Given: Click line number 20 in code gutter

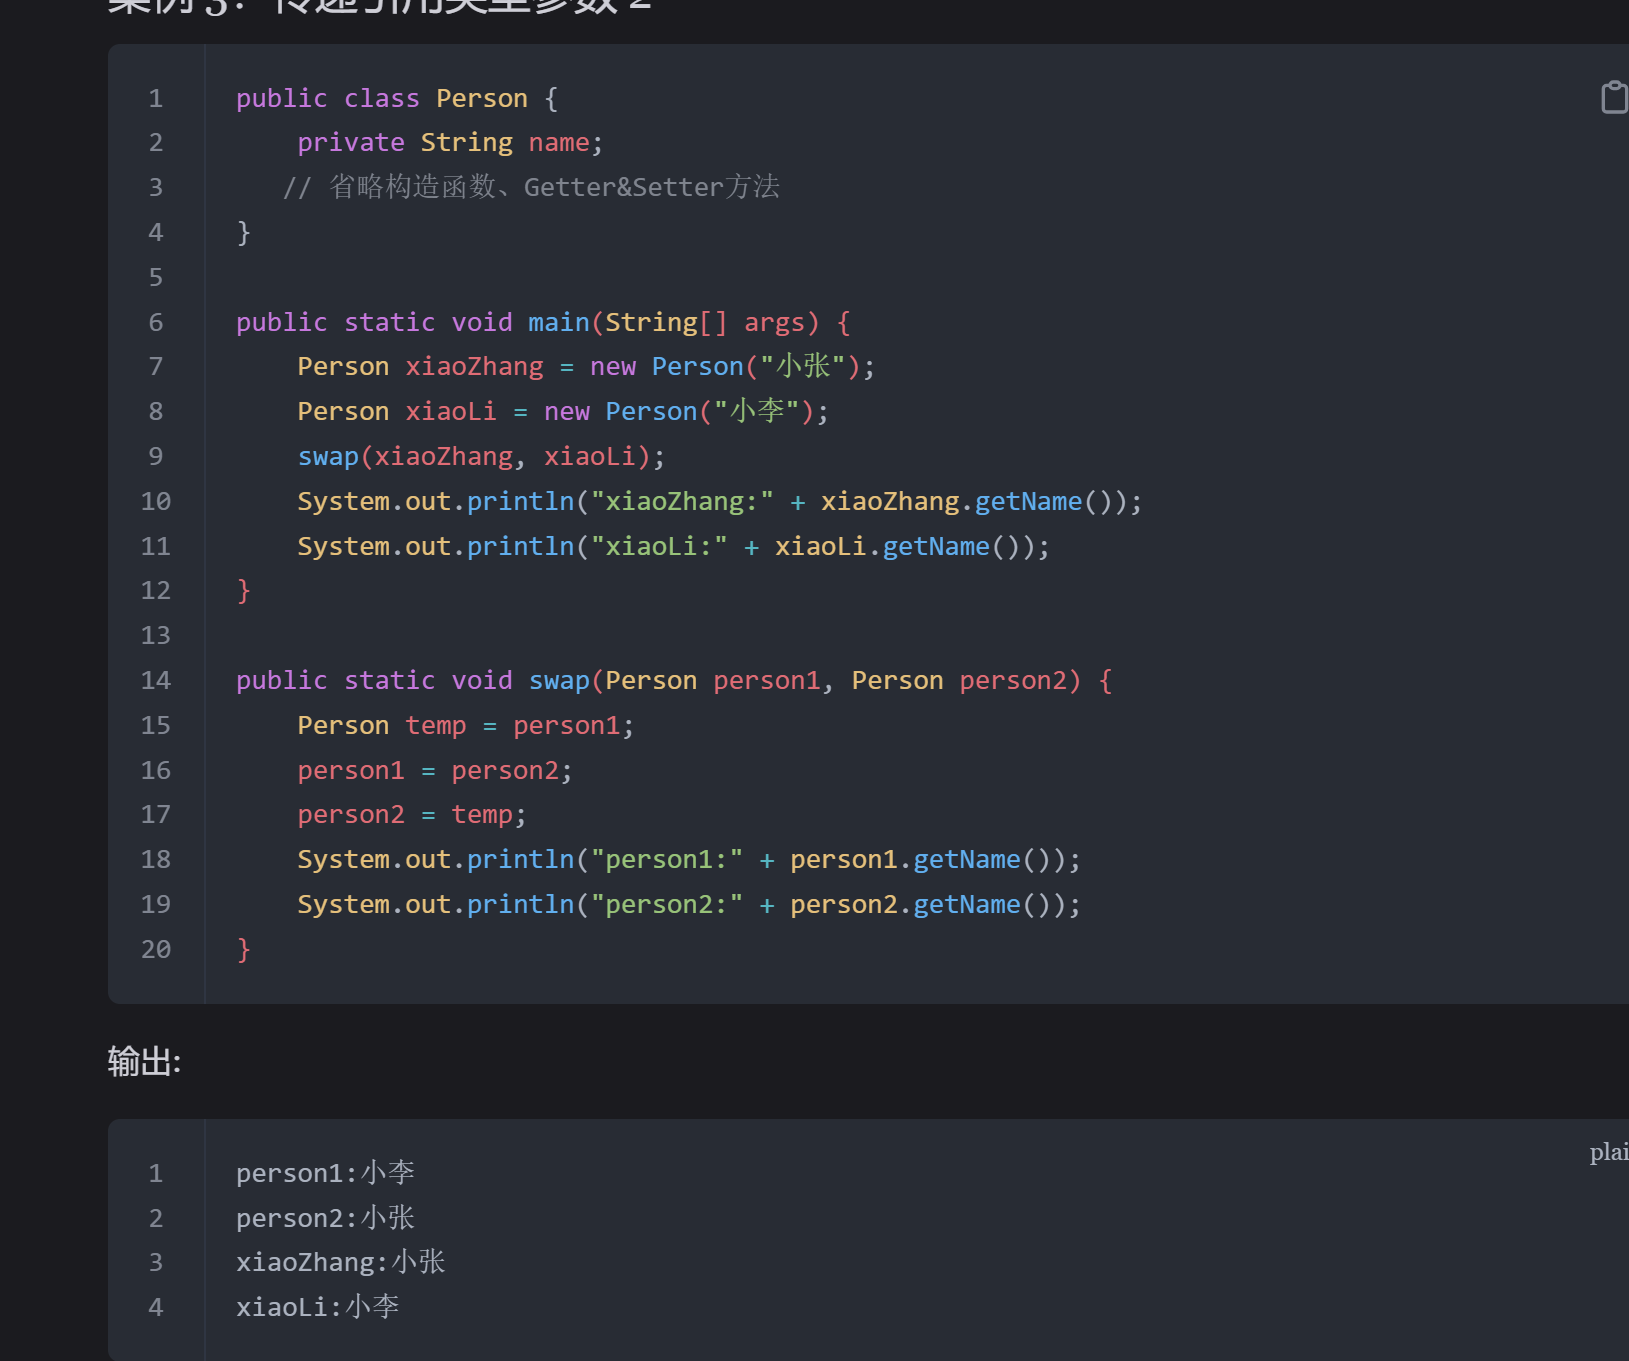Looking at the screenshot, I should (156, 949).
